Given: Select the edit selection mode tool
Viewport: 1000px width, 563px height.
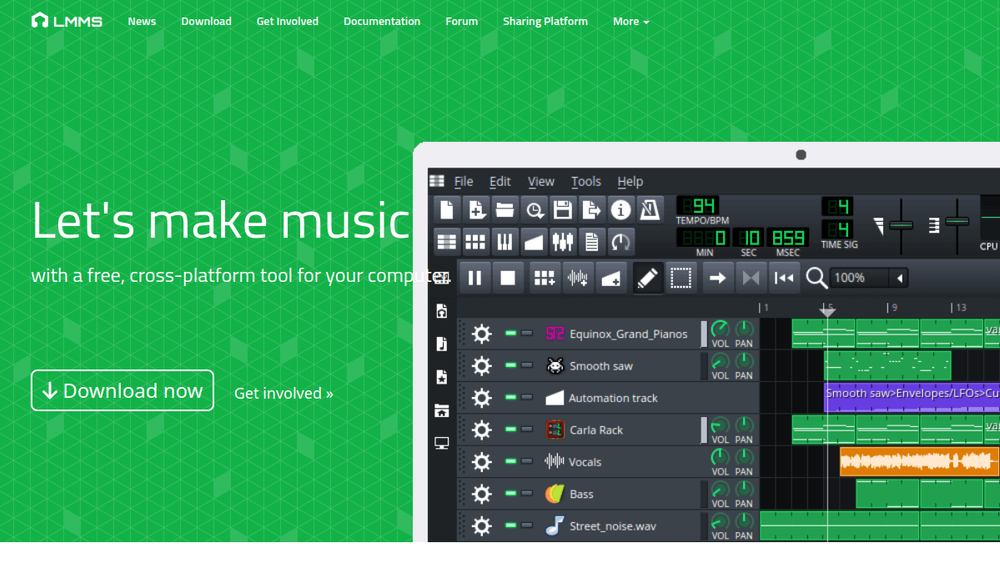Looking at the screenshot, I should coord(680,278).
